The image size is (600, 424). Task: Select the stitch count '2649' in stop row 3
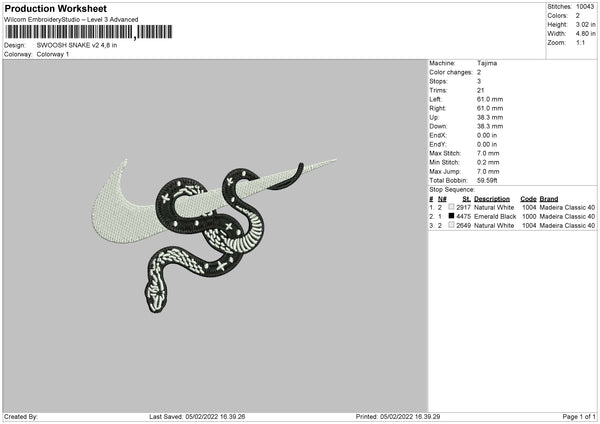click(463, 225)
